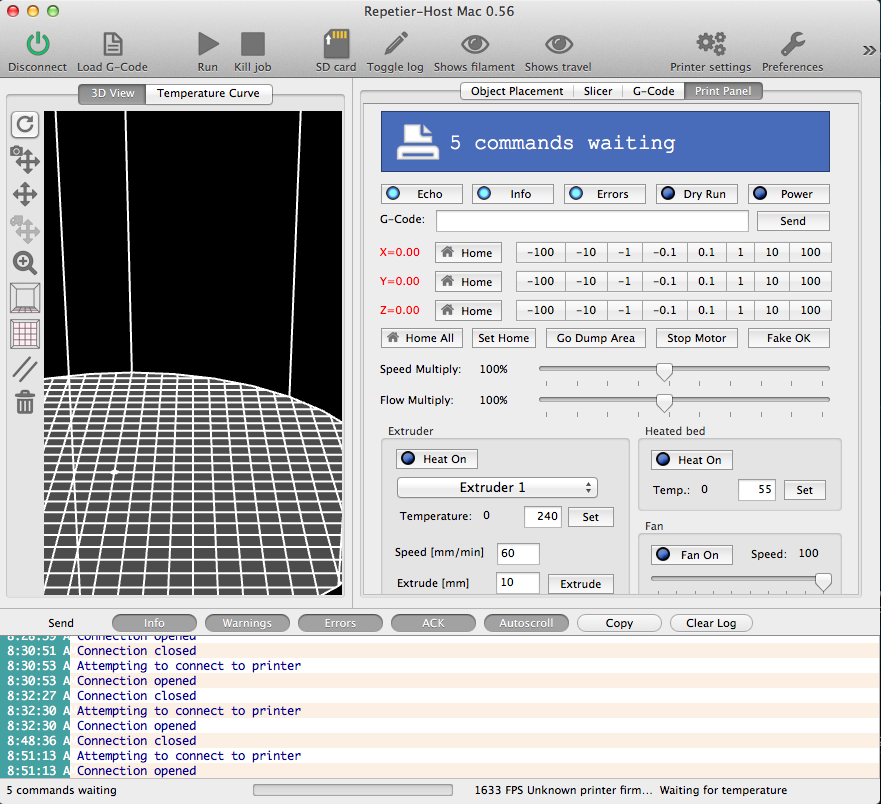Click the G-Code input field

click(592, 221)
